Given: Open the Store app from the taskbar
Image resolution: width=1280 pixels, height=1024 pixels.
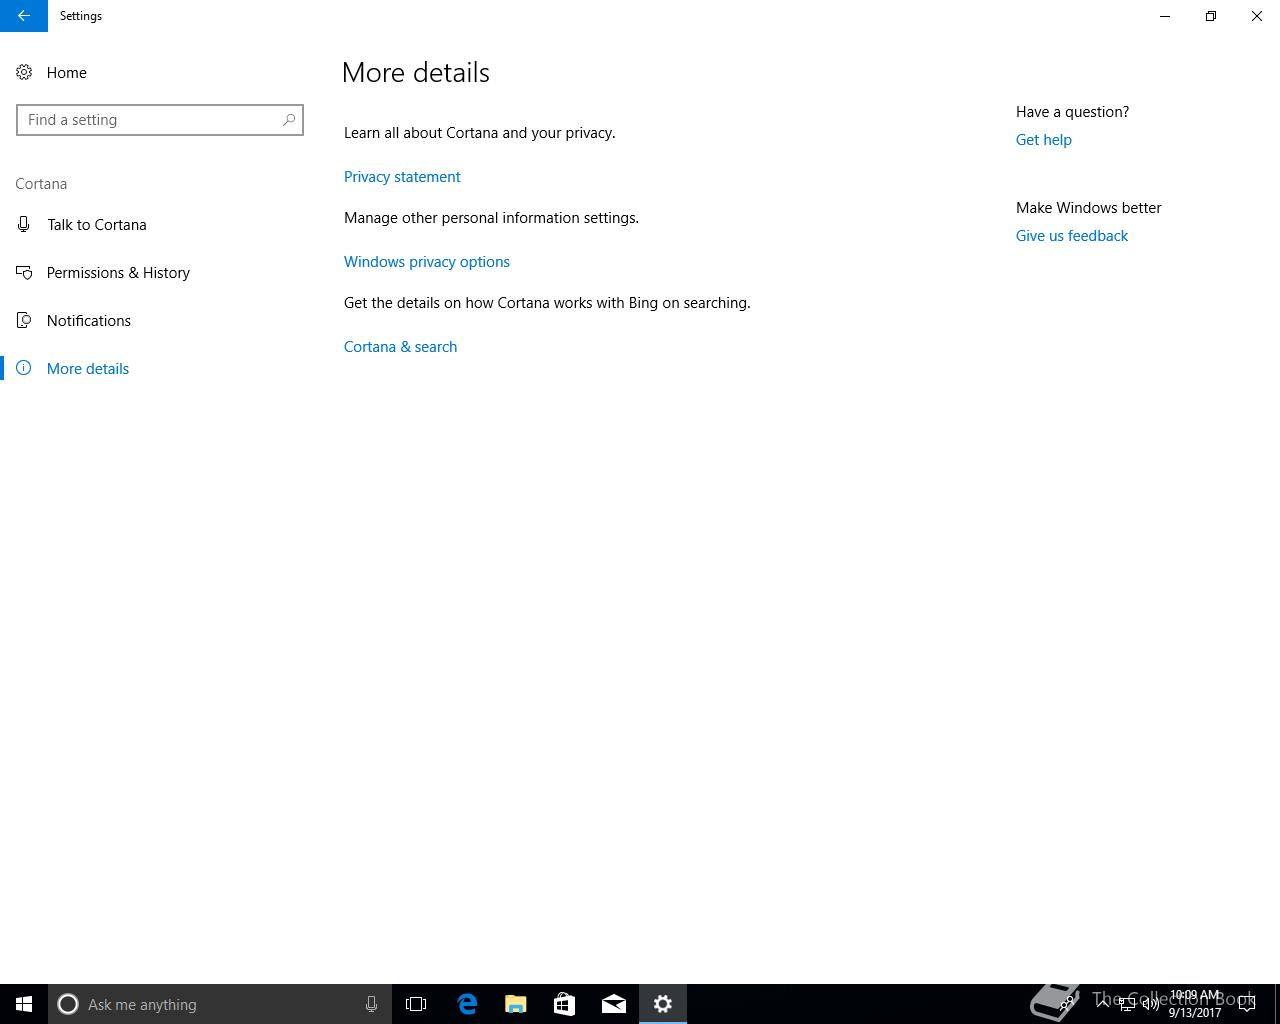Looking at the screenshot, I should (x=564, y=1004).
